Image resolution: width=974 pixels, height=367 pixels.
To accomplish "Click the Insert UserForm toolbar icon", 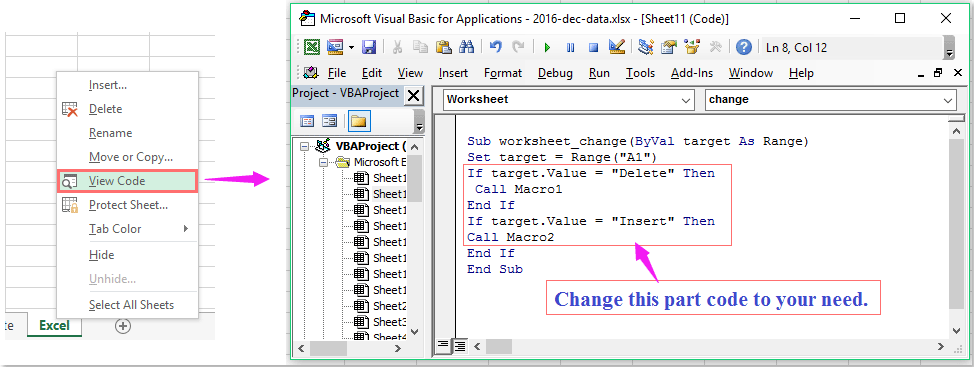I will click(x=335, y=47).
